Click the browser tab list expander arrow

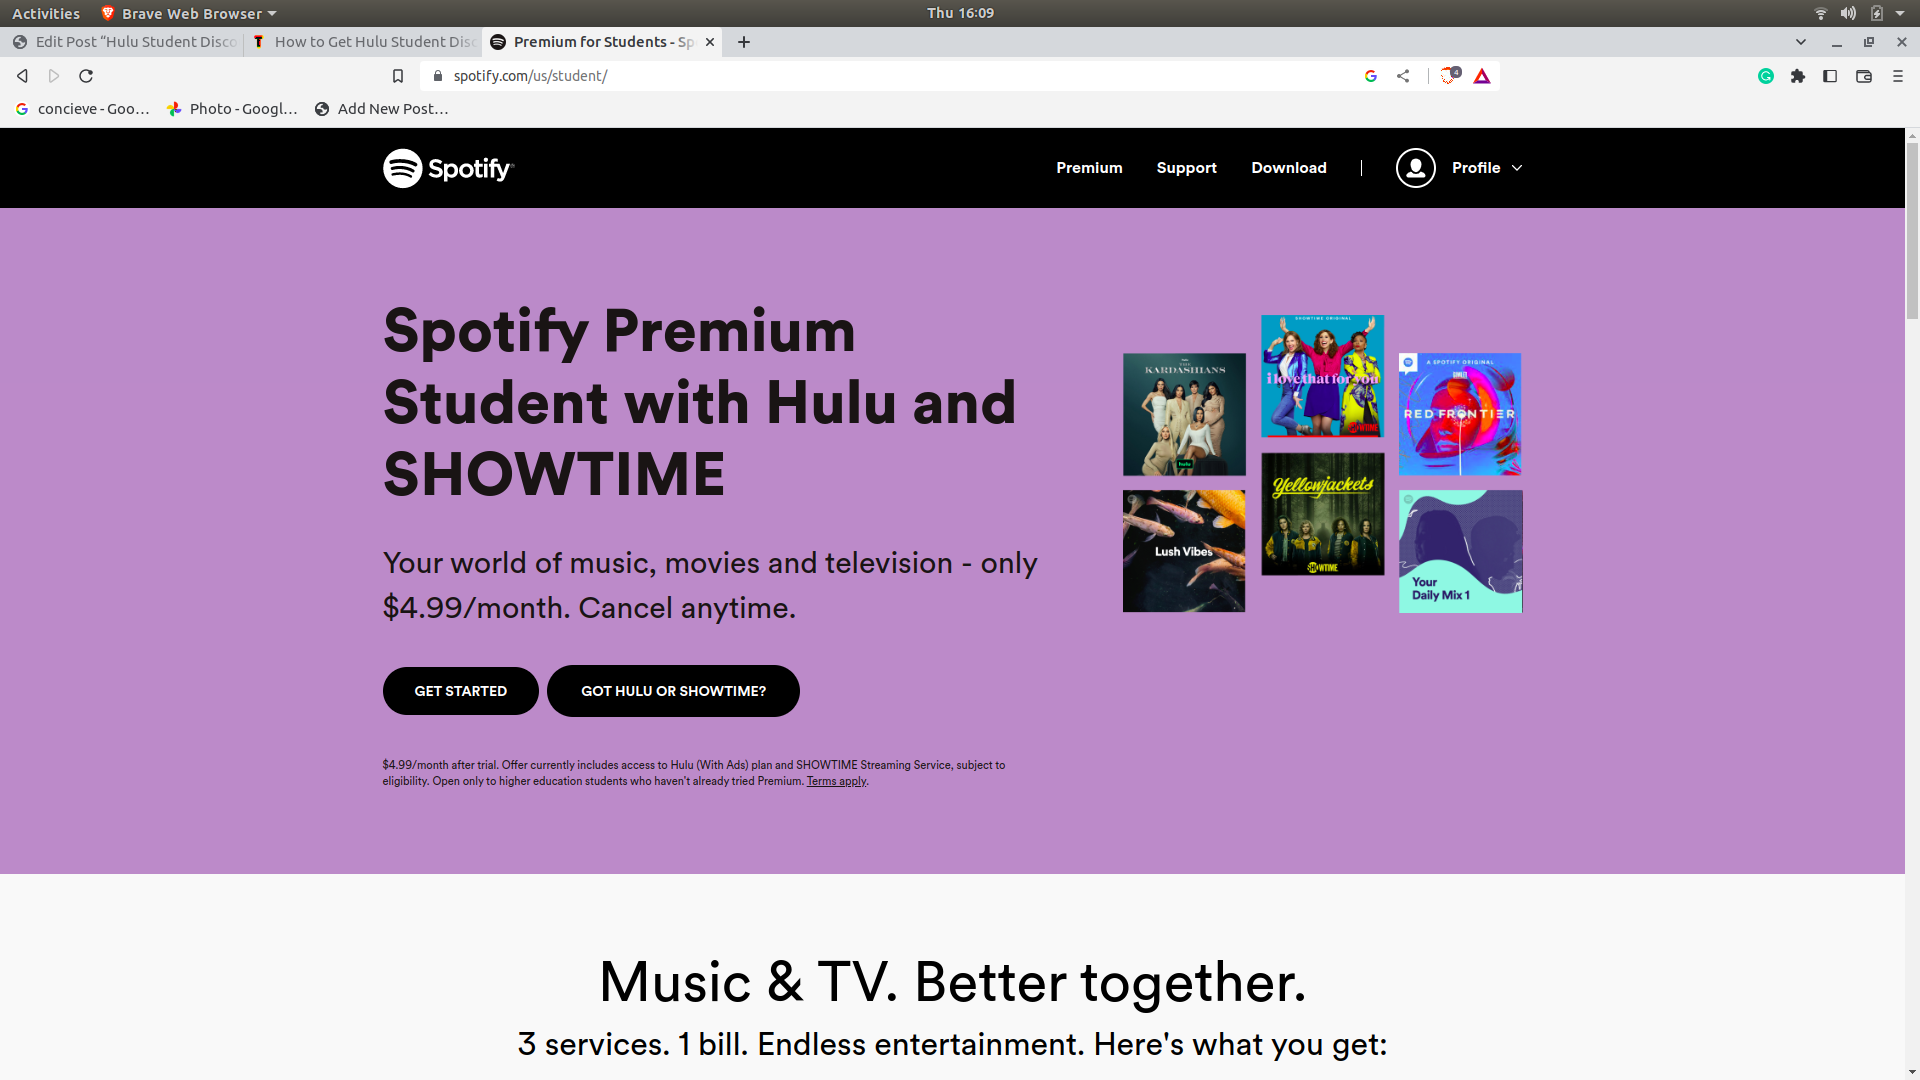click(1801, 41)
